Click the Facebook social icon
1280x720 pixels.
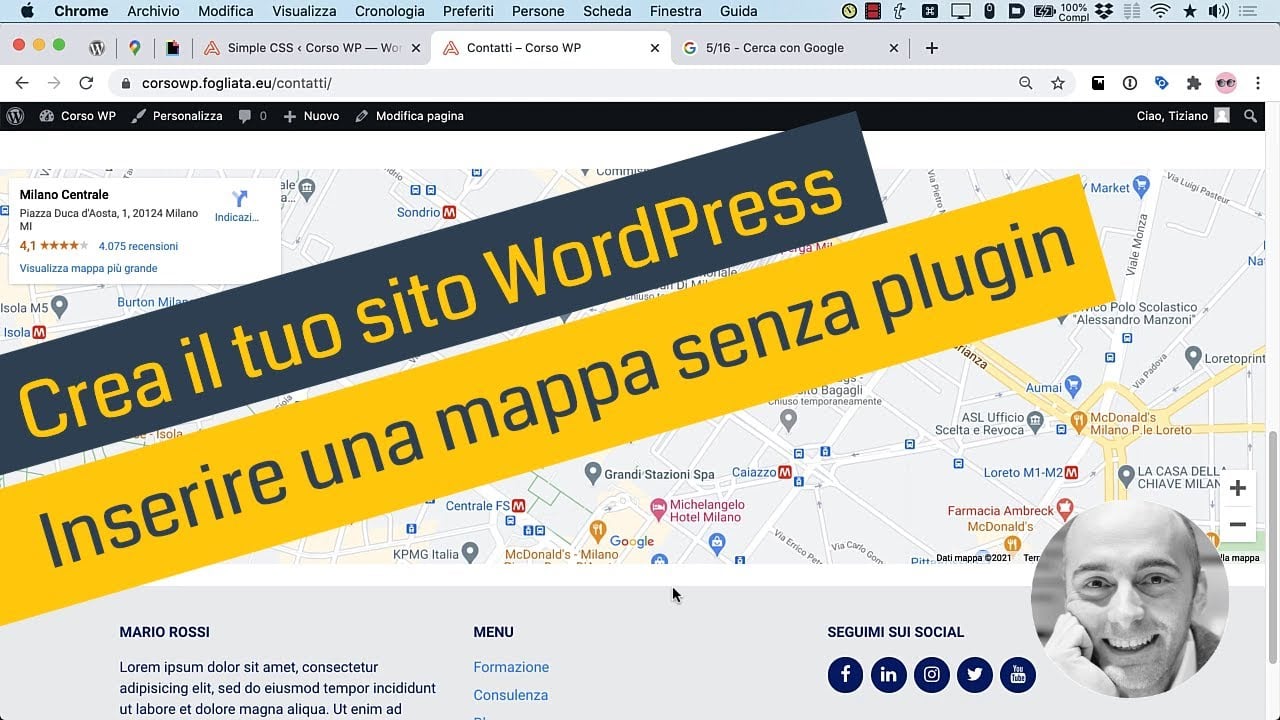coord(845,674)
